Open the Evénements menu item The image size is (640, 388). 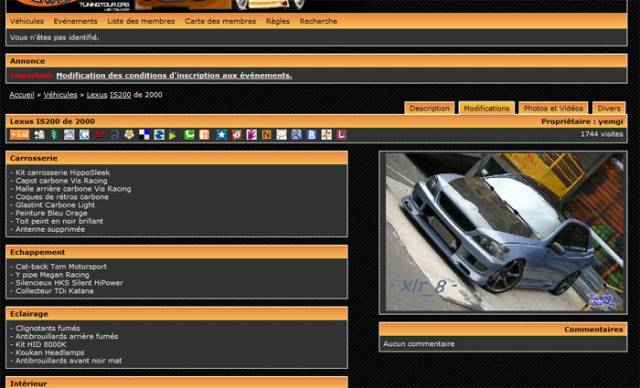click(76, 21)
